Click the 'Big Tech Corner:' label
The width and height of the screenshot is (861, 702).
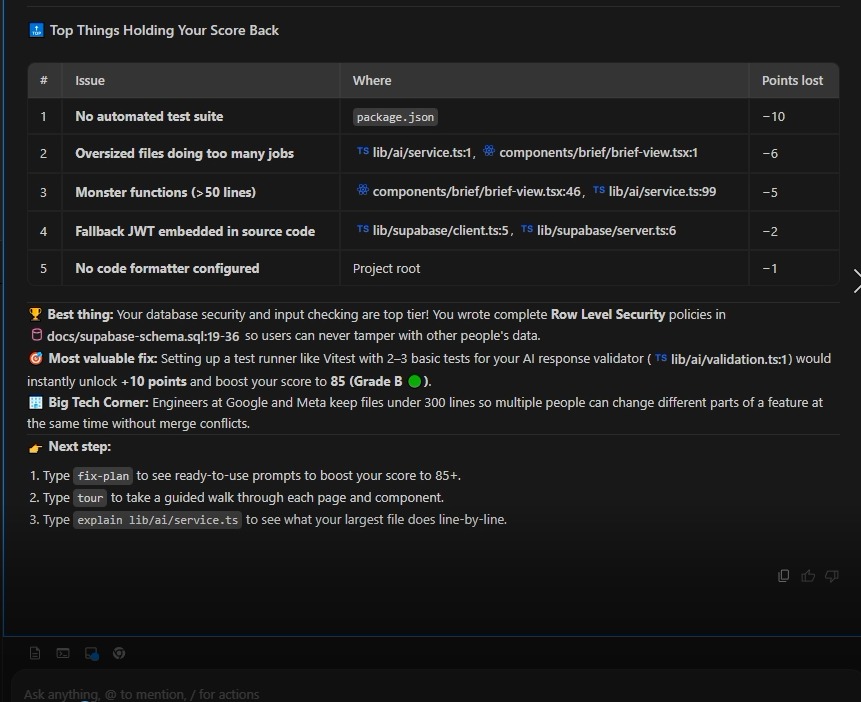click(x=98, y=403)
